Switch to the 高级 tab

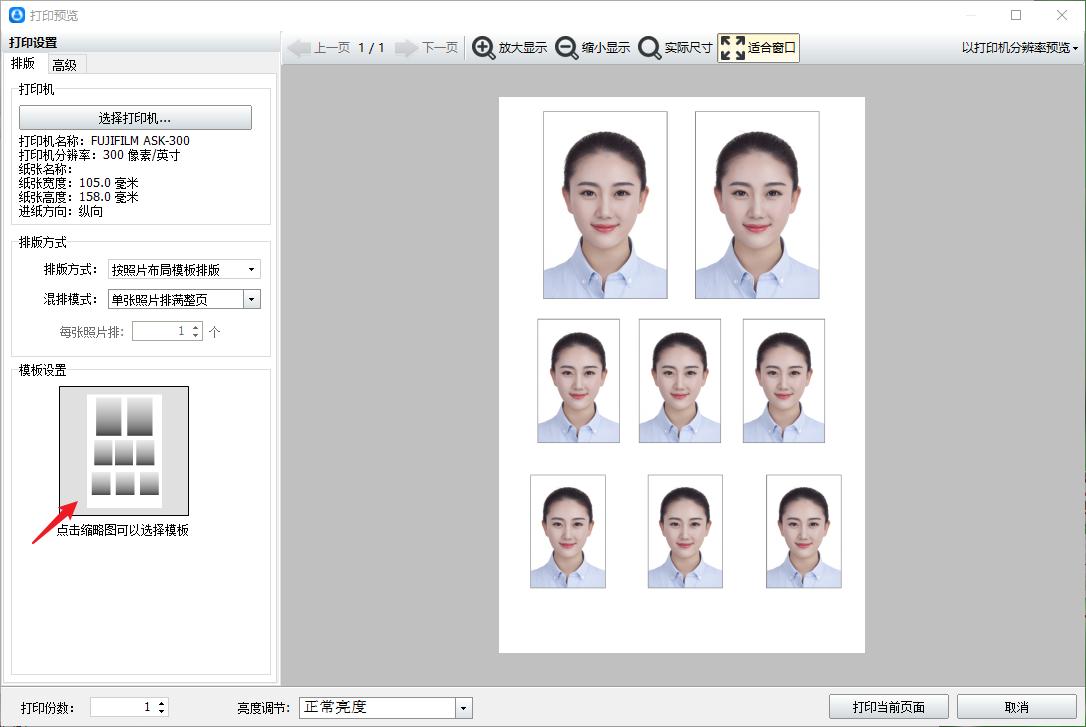point(65,65)
